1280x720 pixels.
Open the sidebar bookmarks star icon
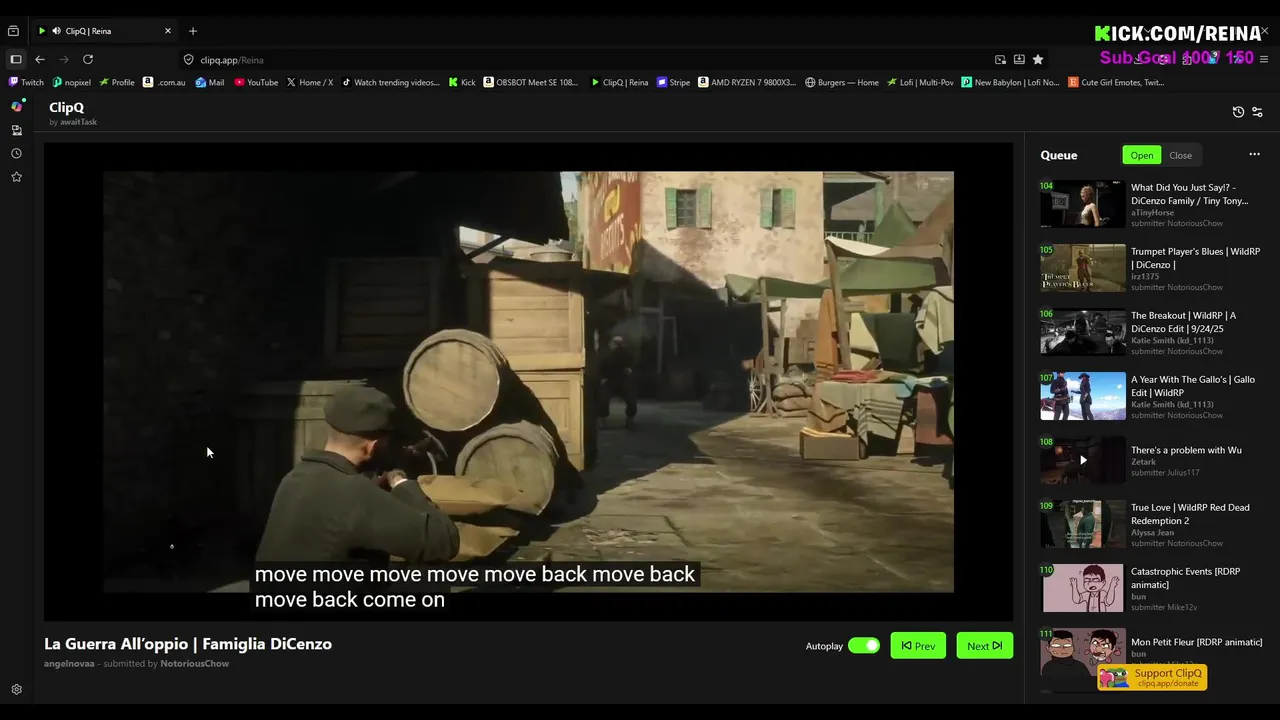[x=16, y=177]
